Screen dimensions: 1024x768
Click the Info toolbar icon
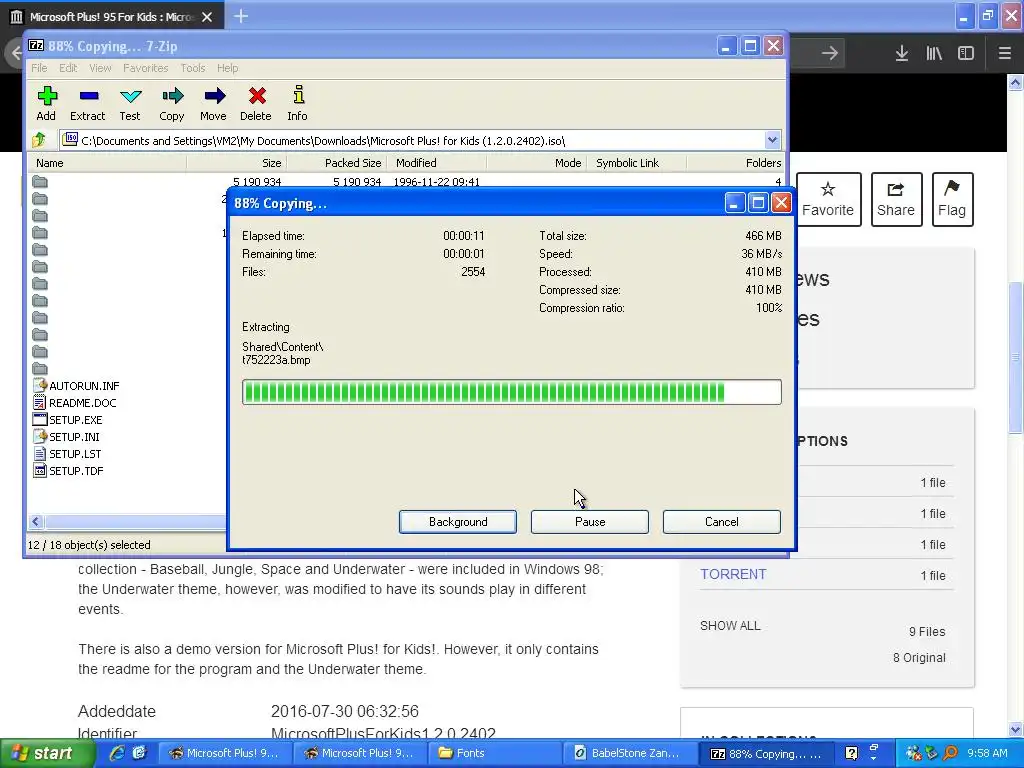[x=298, y=103]
